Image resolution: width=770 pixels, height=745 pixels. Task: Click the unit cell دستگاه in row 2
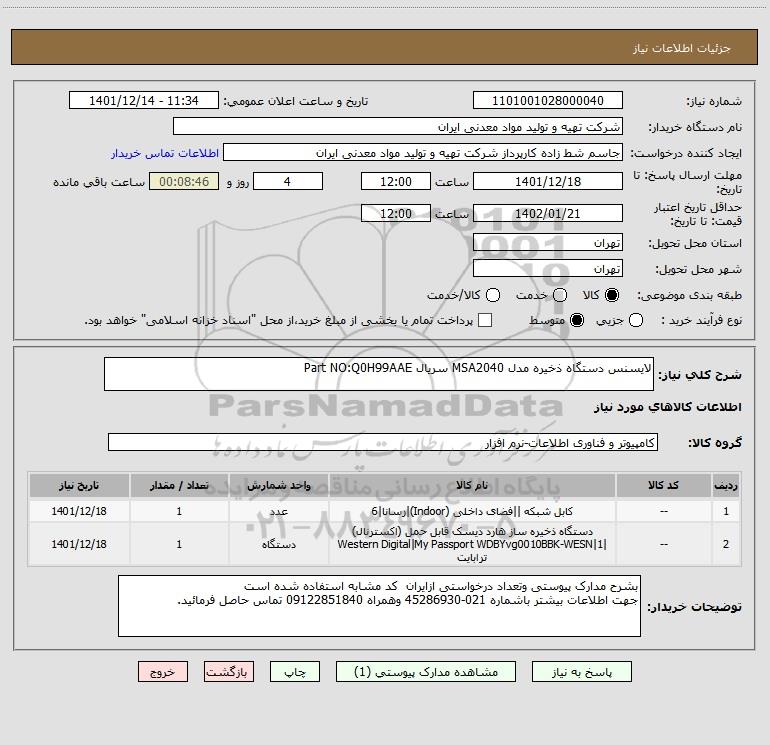[x=278, y=544]
